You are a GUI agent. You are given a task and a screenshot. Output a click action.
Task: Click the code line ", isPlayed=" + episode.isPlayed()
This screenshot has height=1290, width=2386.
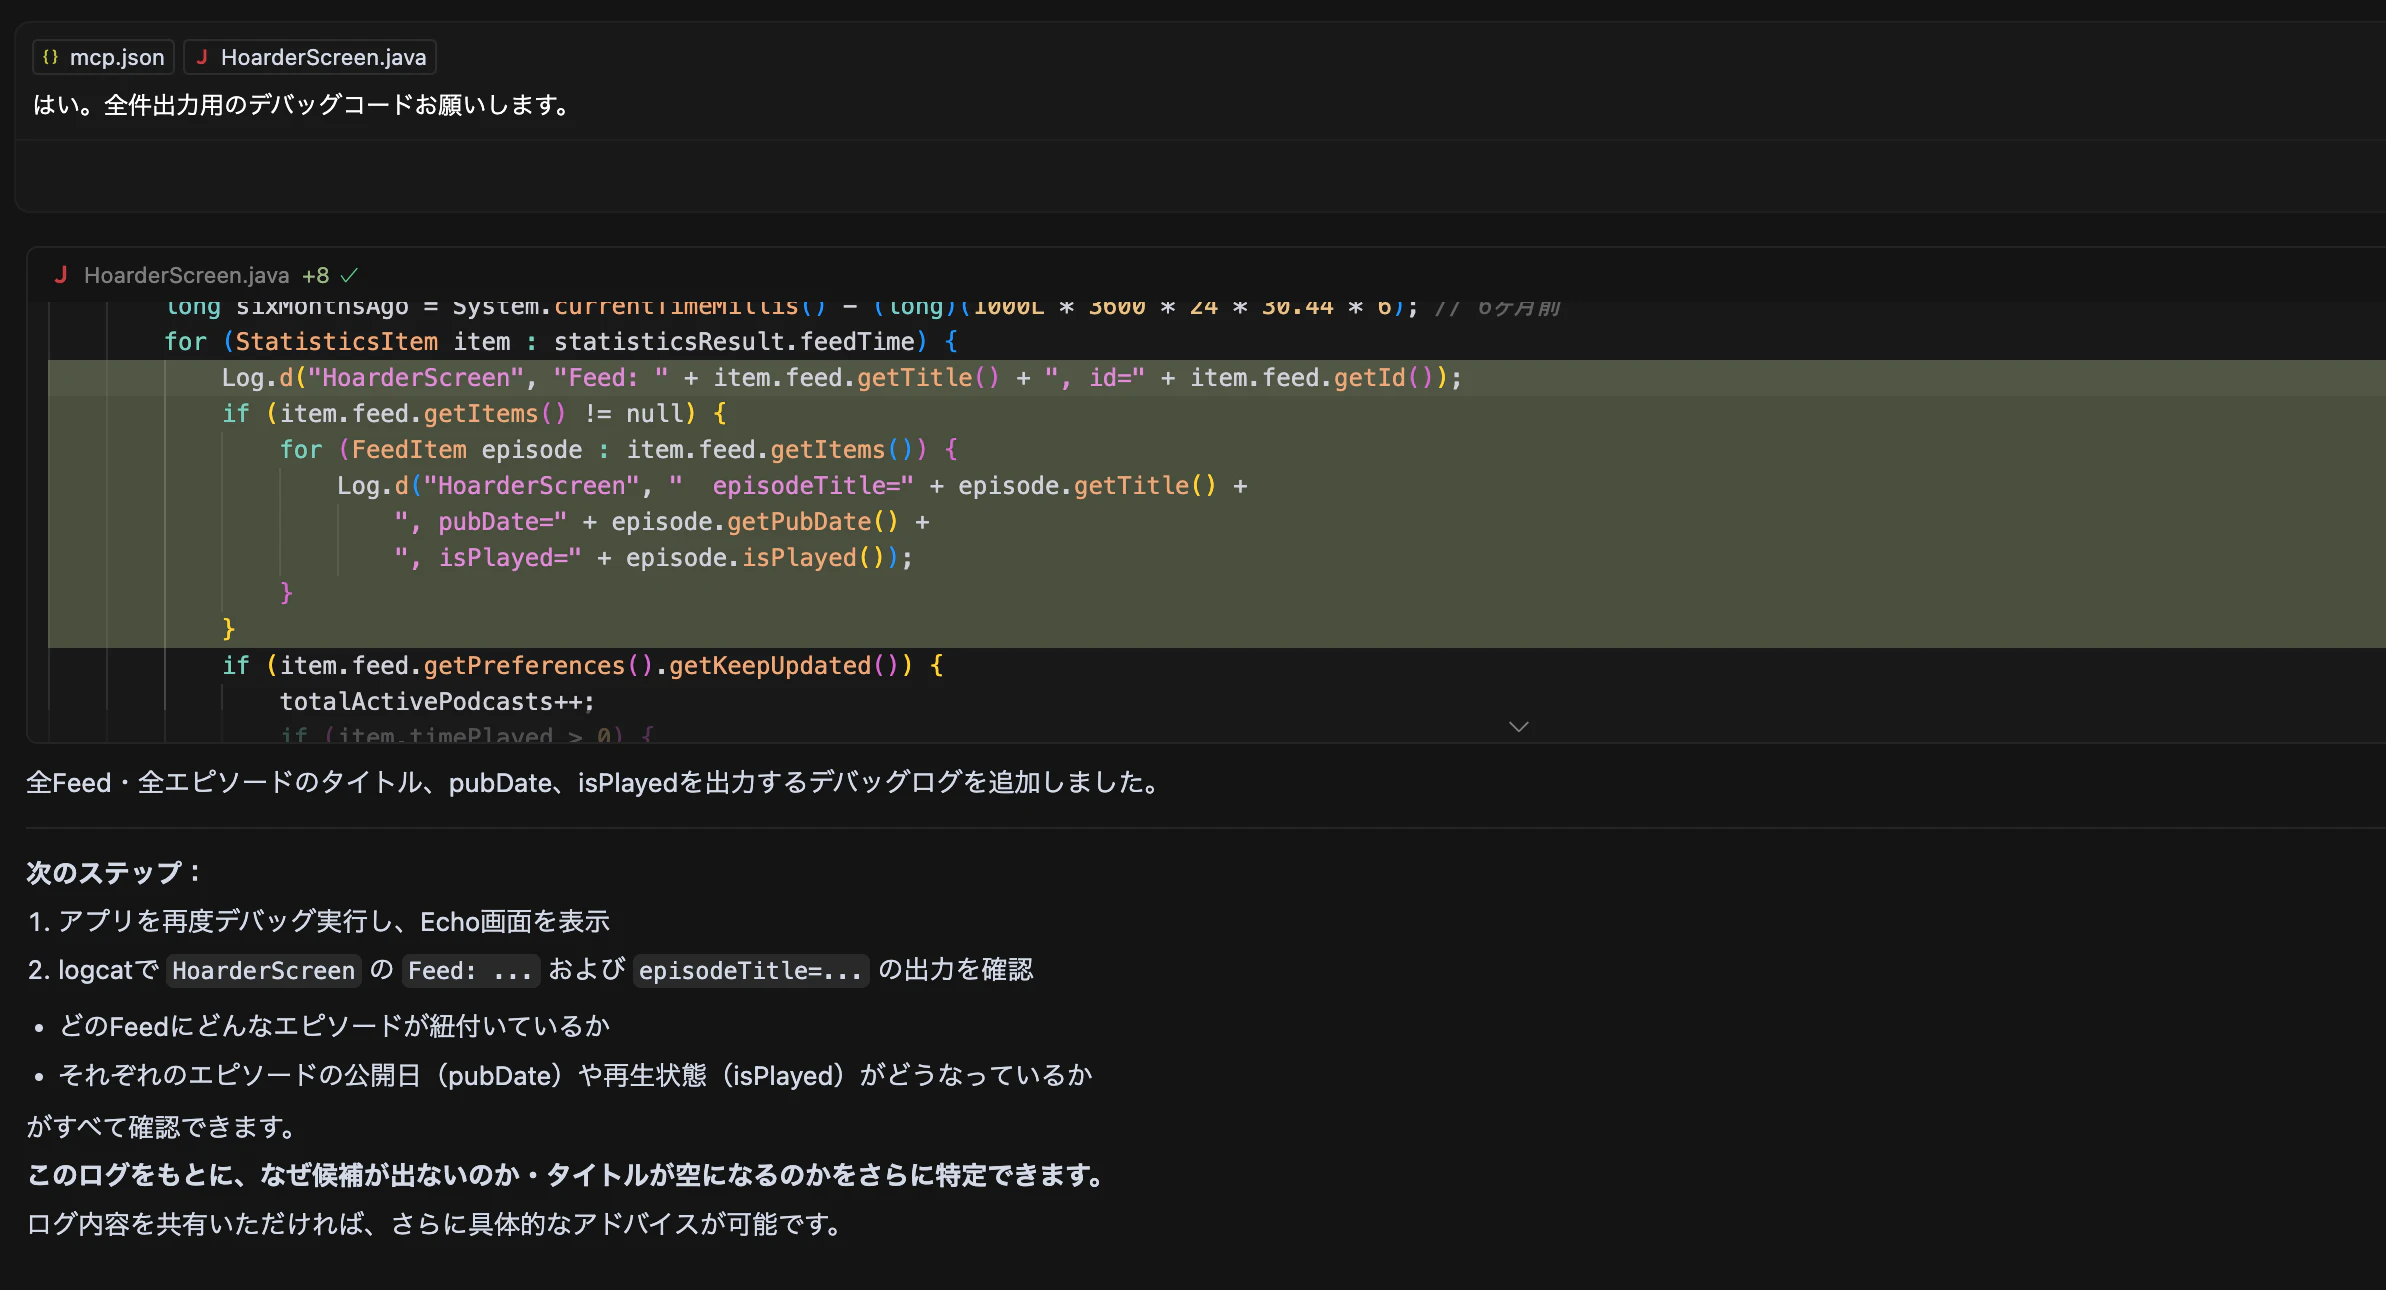653,558
